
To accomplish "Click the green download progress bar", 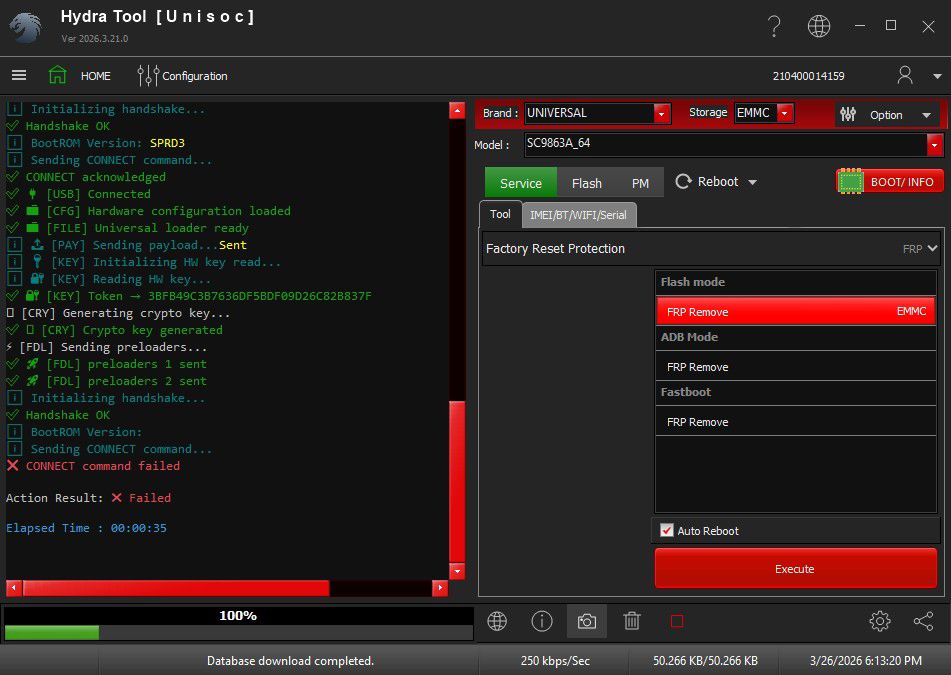I will pos(52,633).
